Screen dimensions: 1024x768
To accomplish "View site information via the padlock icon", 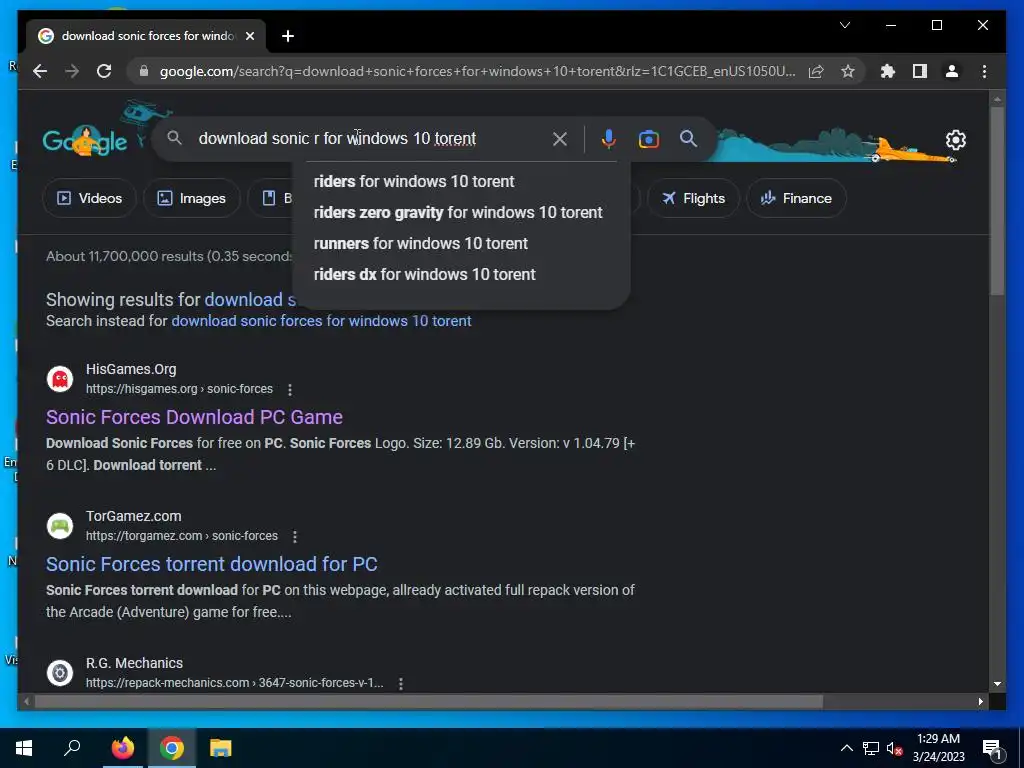I will [144, 71].
